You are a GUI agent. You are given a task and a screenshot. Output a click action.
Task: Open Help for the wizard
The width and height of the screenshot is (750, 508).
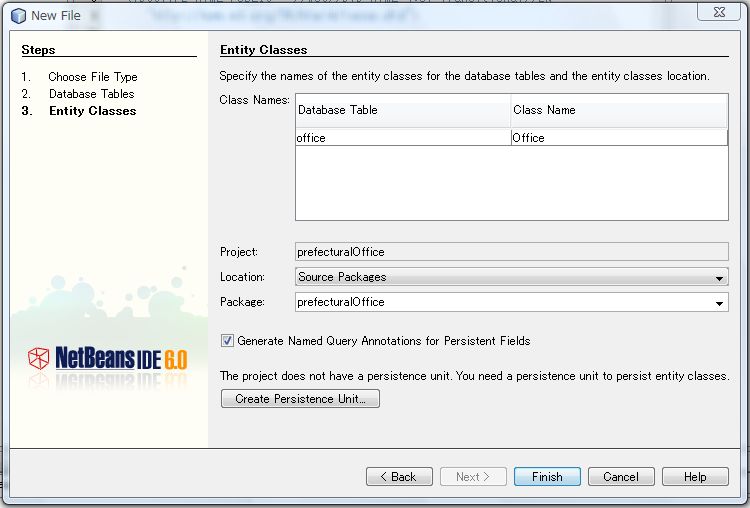pos(695,477)
